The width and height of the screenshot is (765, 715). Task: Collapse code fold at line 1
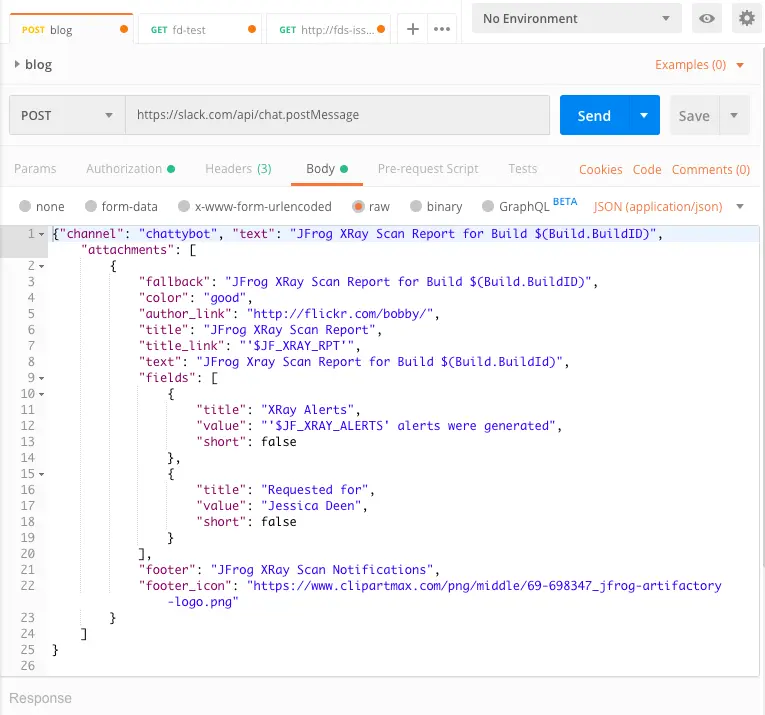pos(41,234)
